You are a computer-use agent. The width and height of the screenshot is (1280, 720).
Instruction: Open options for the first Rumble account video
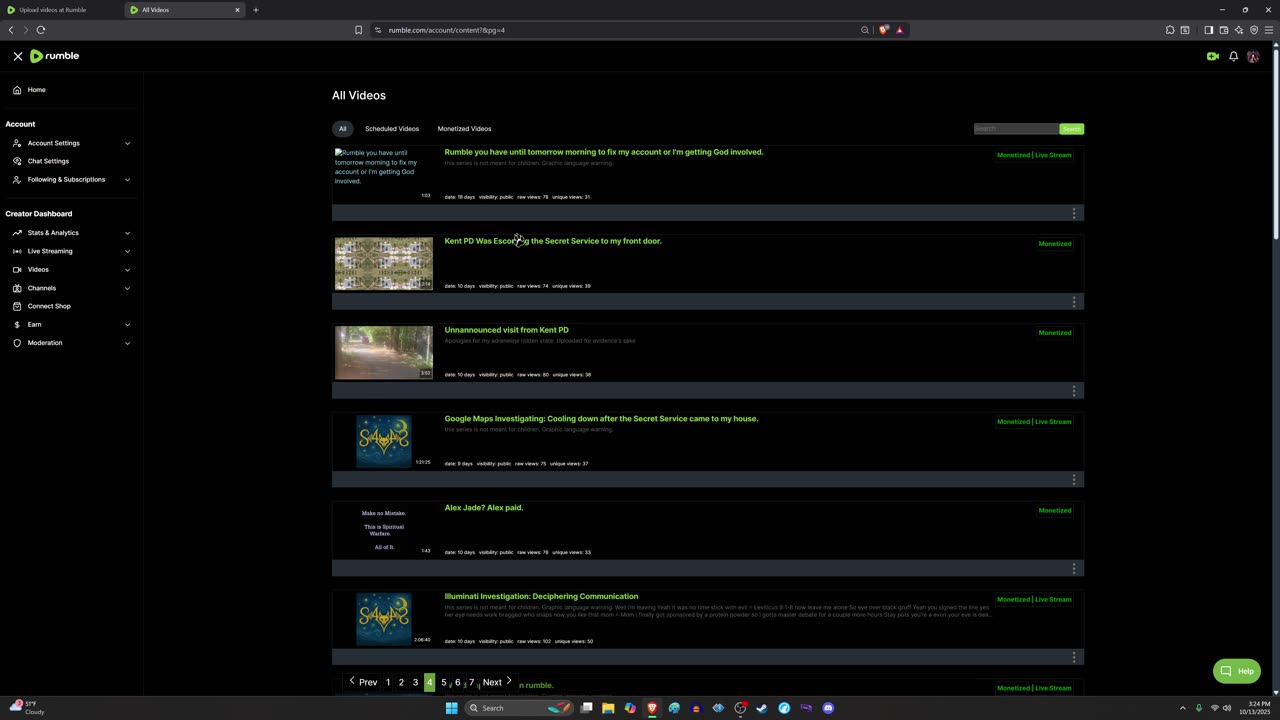(x=1074, y=213)
